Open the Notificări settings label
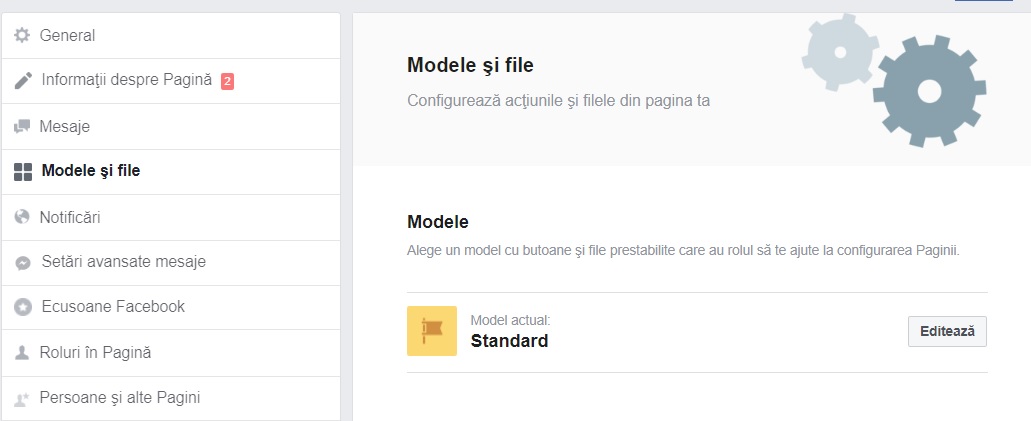 [x=70, y=217]
